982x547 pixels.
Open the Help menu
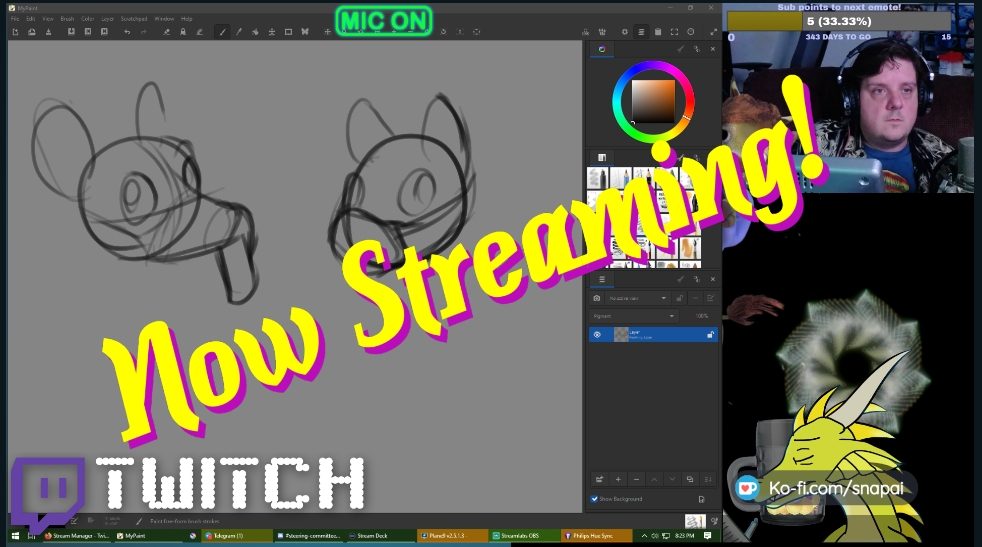187,19
